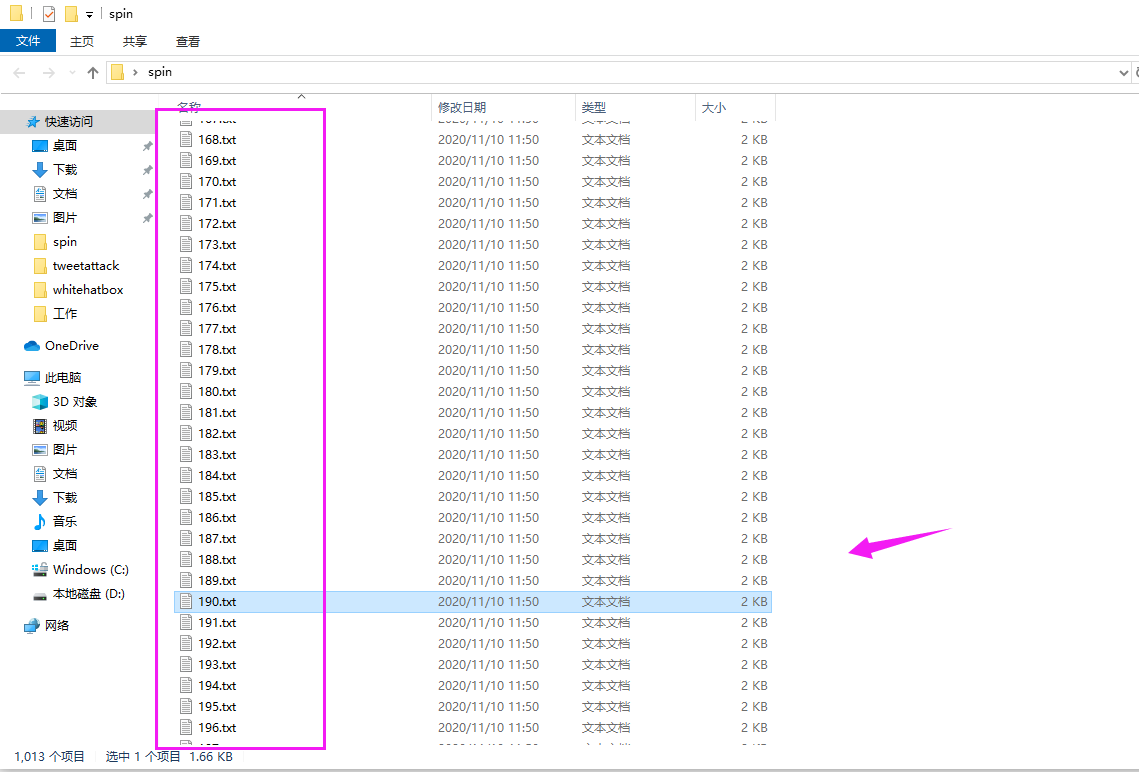Click the spin breadcrumb in address bar
This screenshot has height=772, width=1139.
point(160,72)
